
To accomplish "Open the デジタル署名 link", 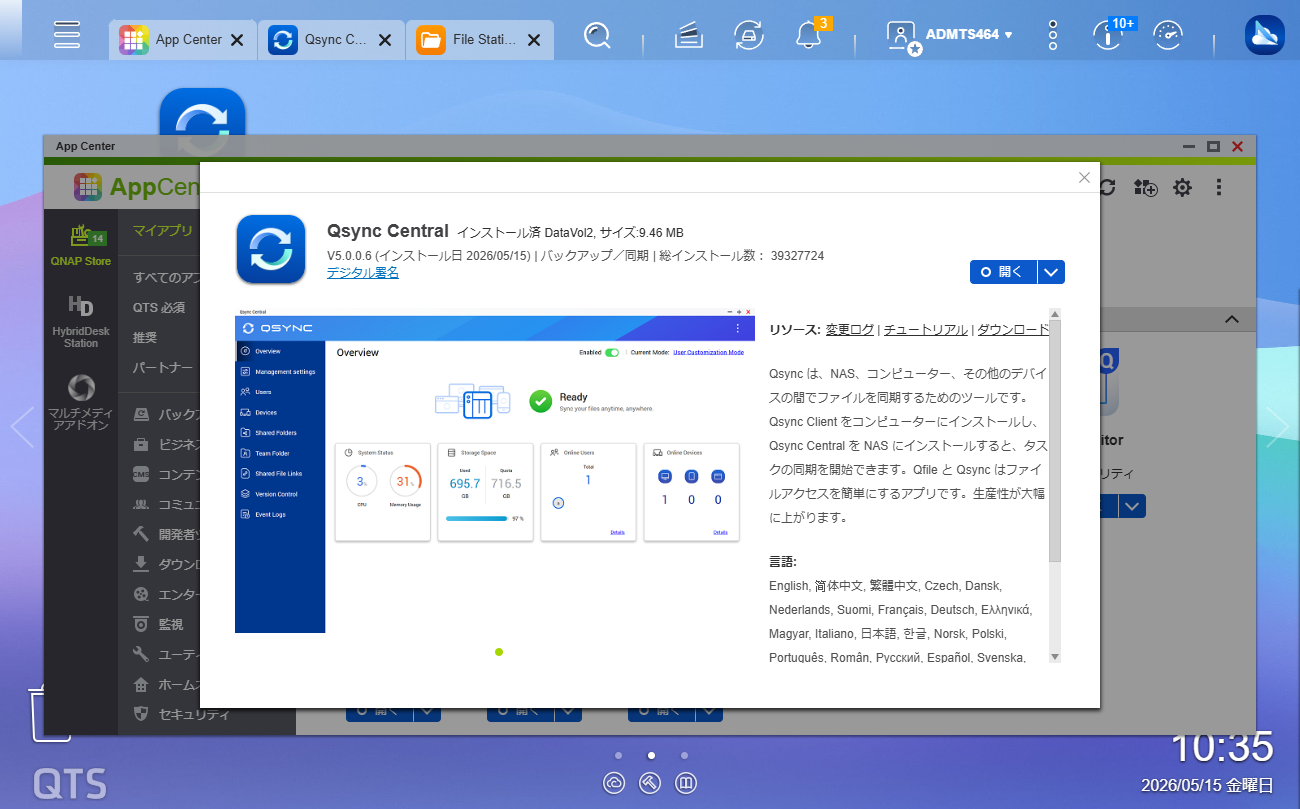I will coord(363,272).
